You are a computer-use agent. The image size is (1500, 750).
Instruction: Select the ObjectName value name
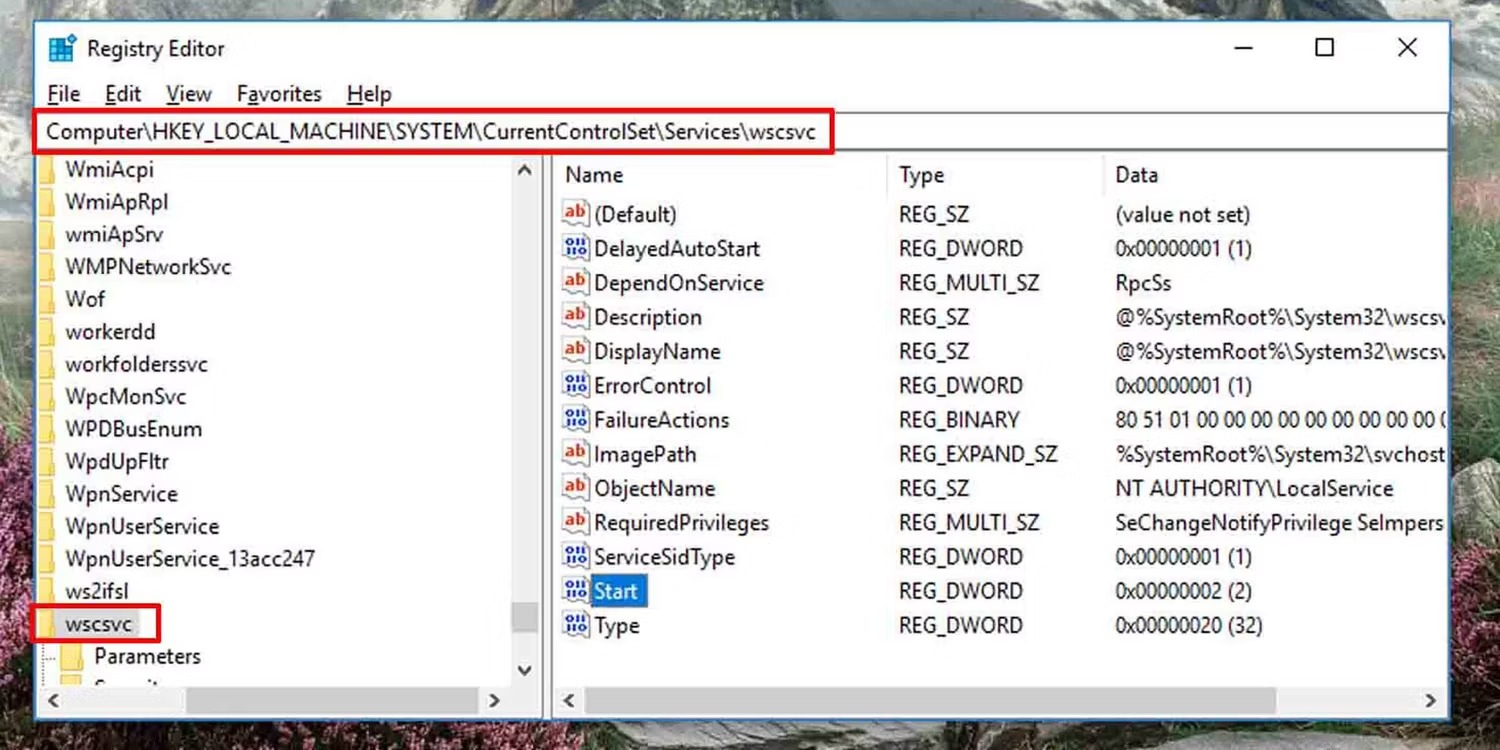[x=655, y=488]
